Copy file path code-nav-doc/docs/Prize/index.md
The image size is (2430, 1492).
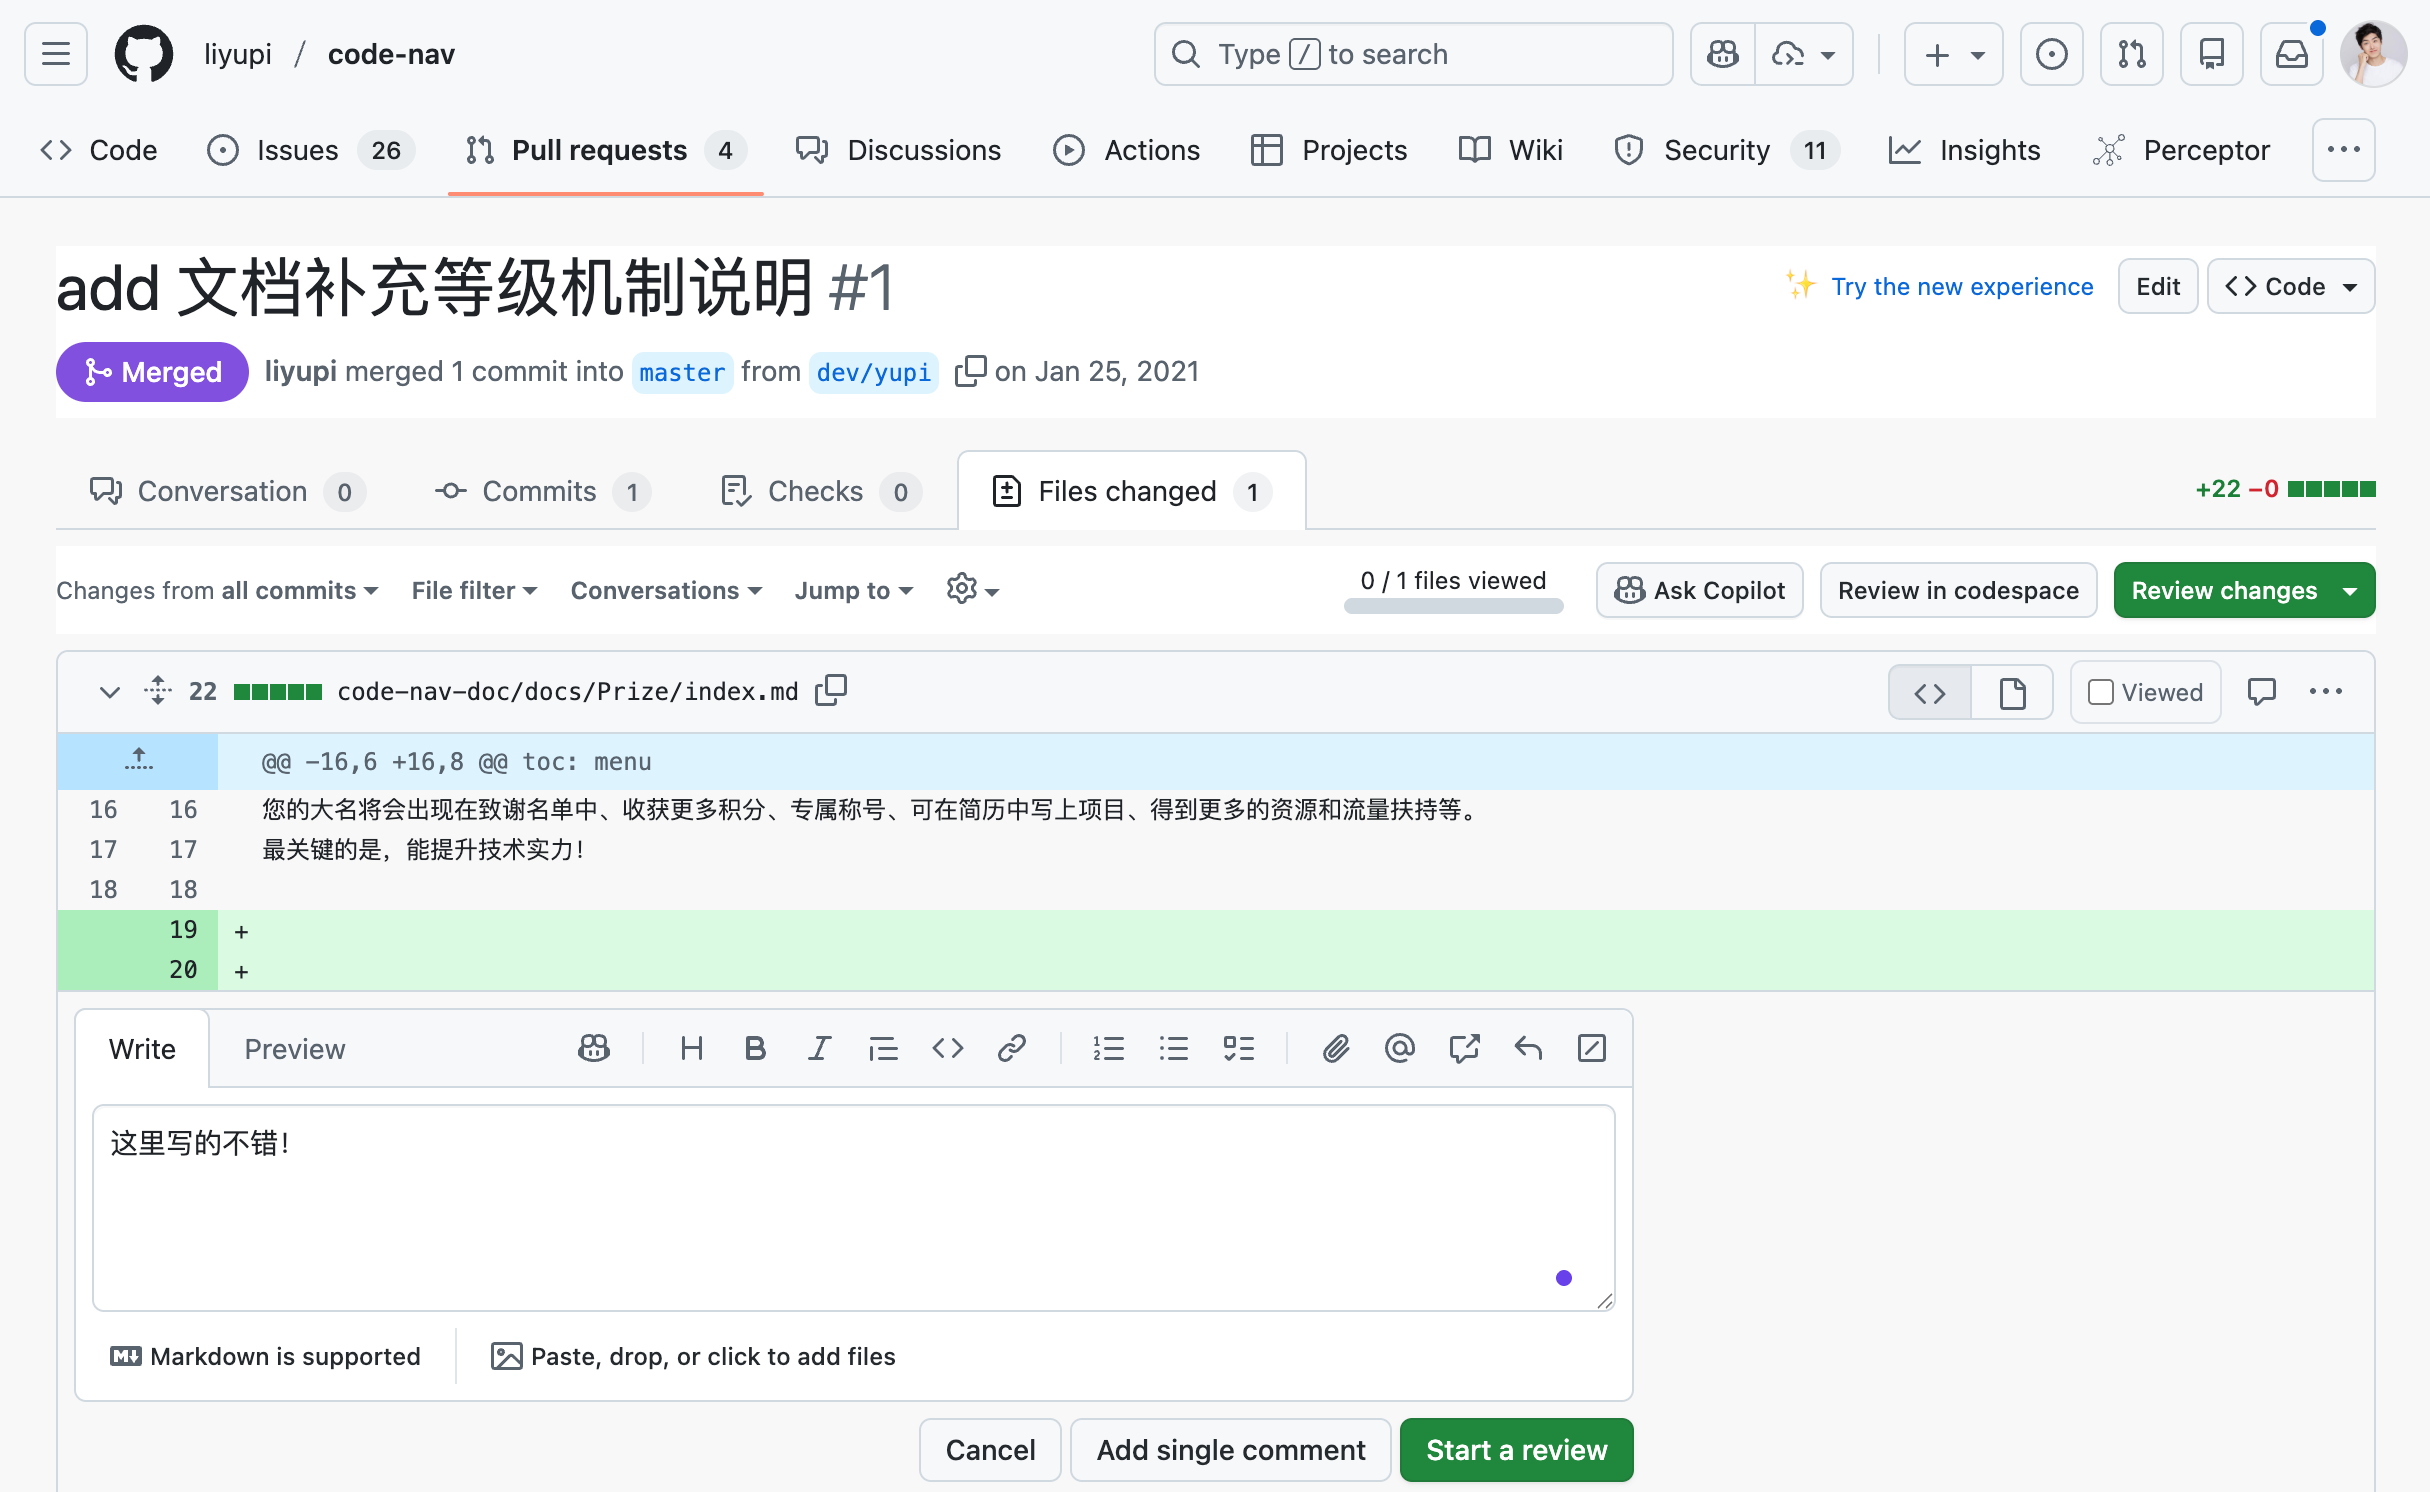tap(831, 690)
